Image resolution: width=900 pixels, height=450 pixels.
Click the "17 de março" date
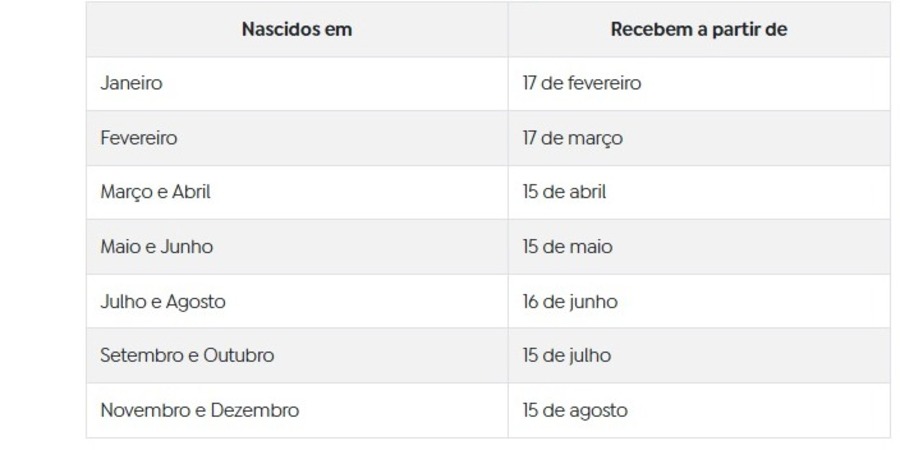coord(572,138)
